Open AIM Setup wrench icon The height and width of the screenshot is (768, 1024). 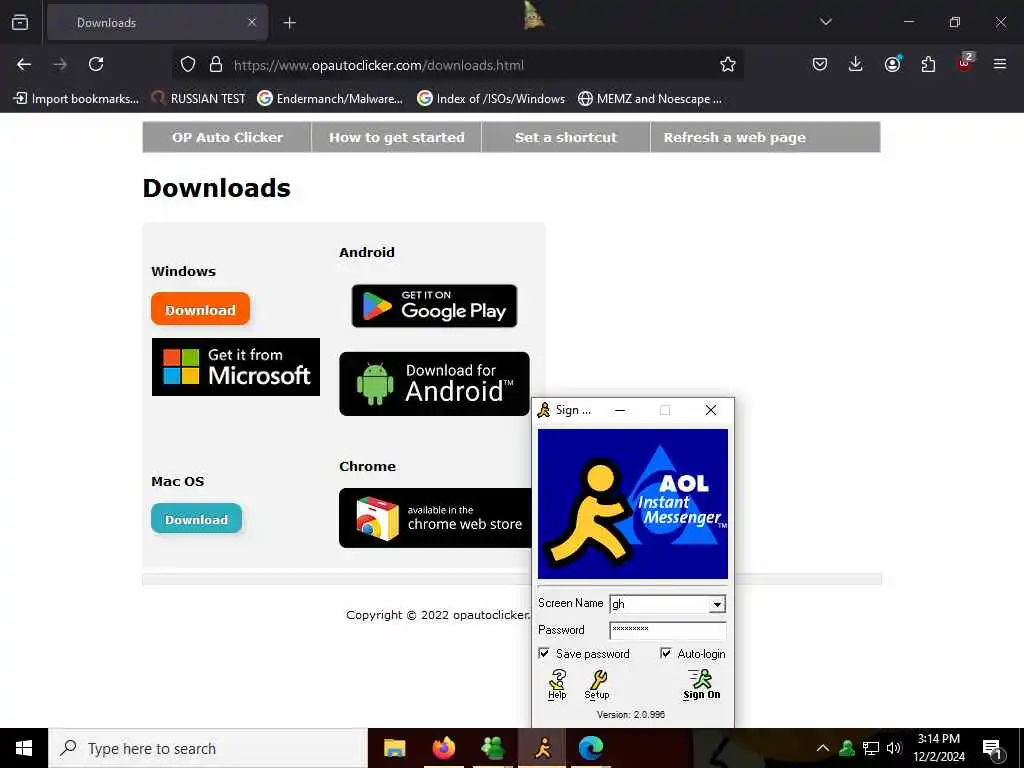pos(597,684)
